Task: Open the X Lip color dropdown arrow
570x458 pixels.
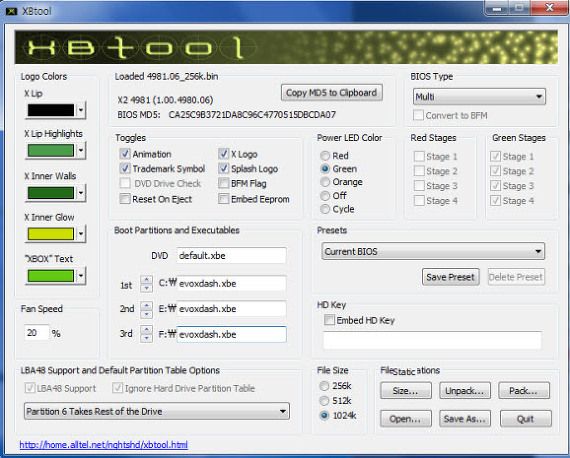Action: click(81, 110)
